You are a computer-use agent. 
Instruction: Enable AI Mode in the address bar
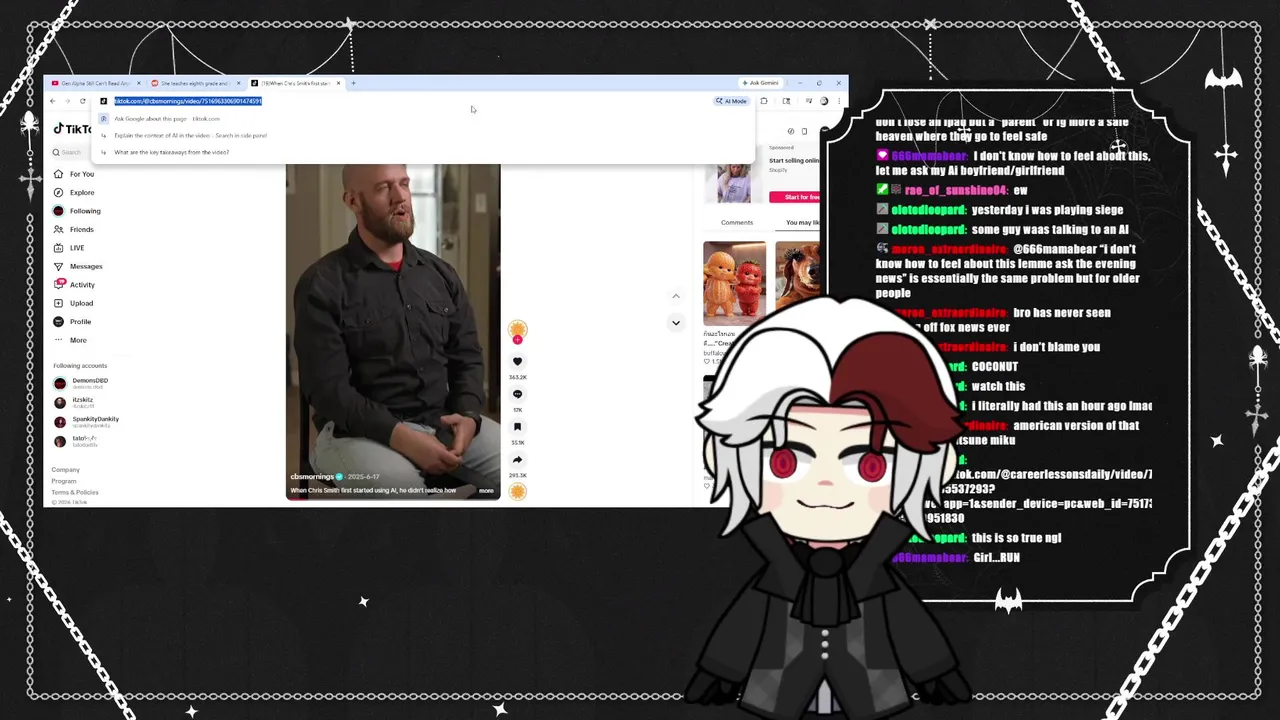pyautogui.click(x=732, y=101)
